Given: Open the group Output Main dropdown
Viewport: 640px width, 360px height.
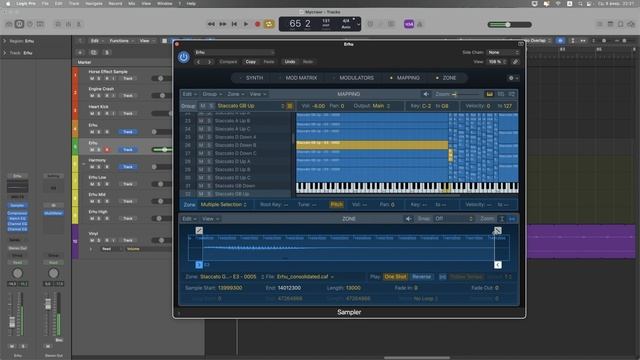Looking at the screenshot, I should tap(382, 106).
